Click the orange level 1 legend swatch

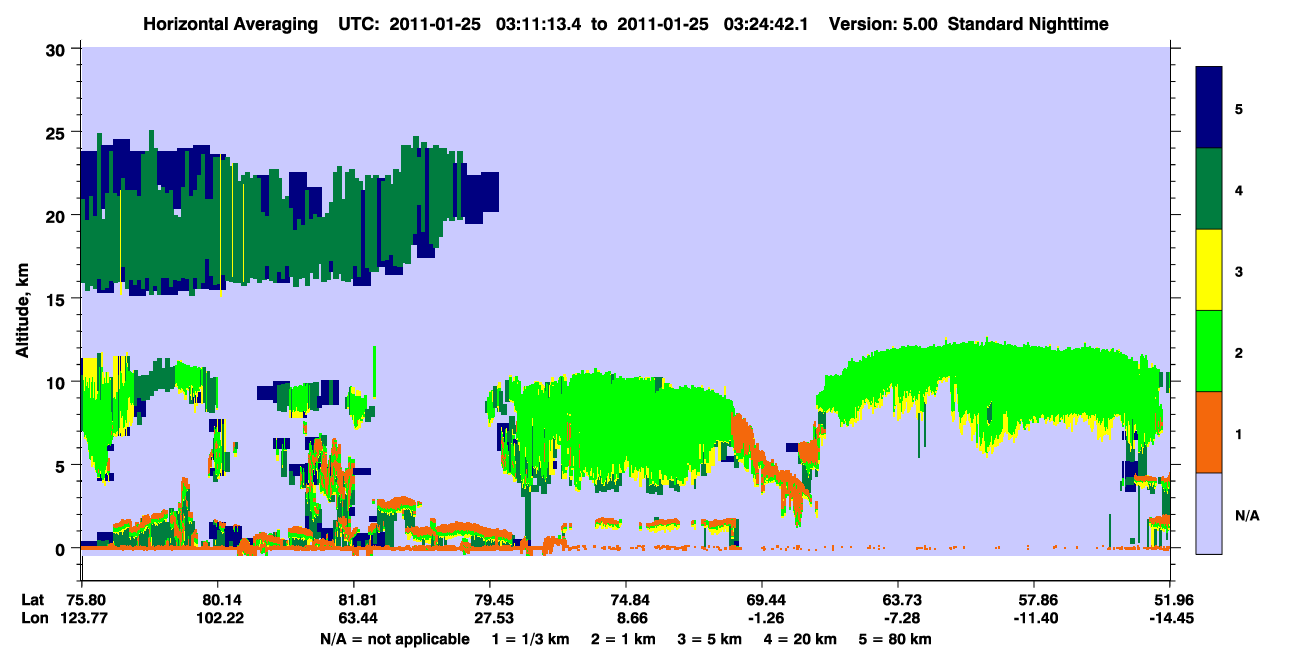[x=1209, y=431]
